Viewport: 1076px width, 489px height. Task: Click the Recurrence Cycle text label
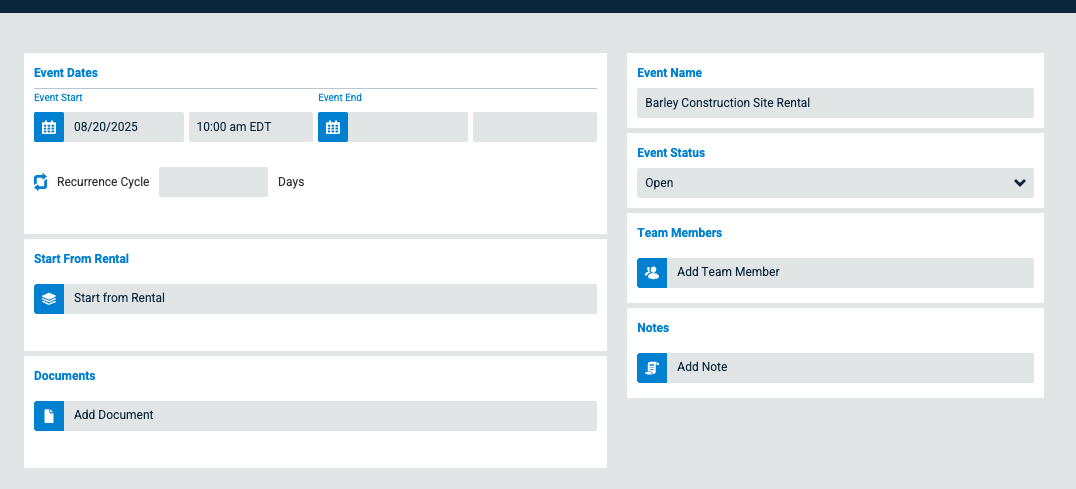tap(103, 182)
